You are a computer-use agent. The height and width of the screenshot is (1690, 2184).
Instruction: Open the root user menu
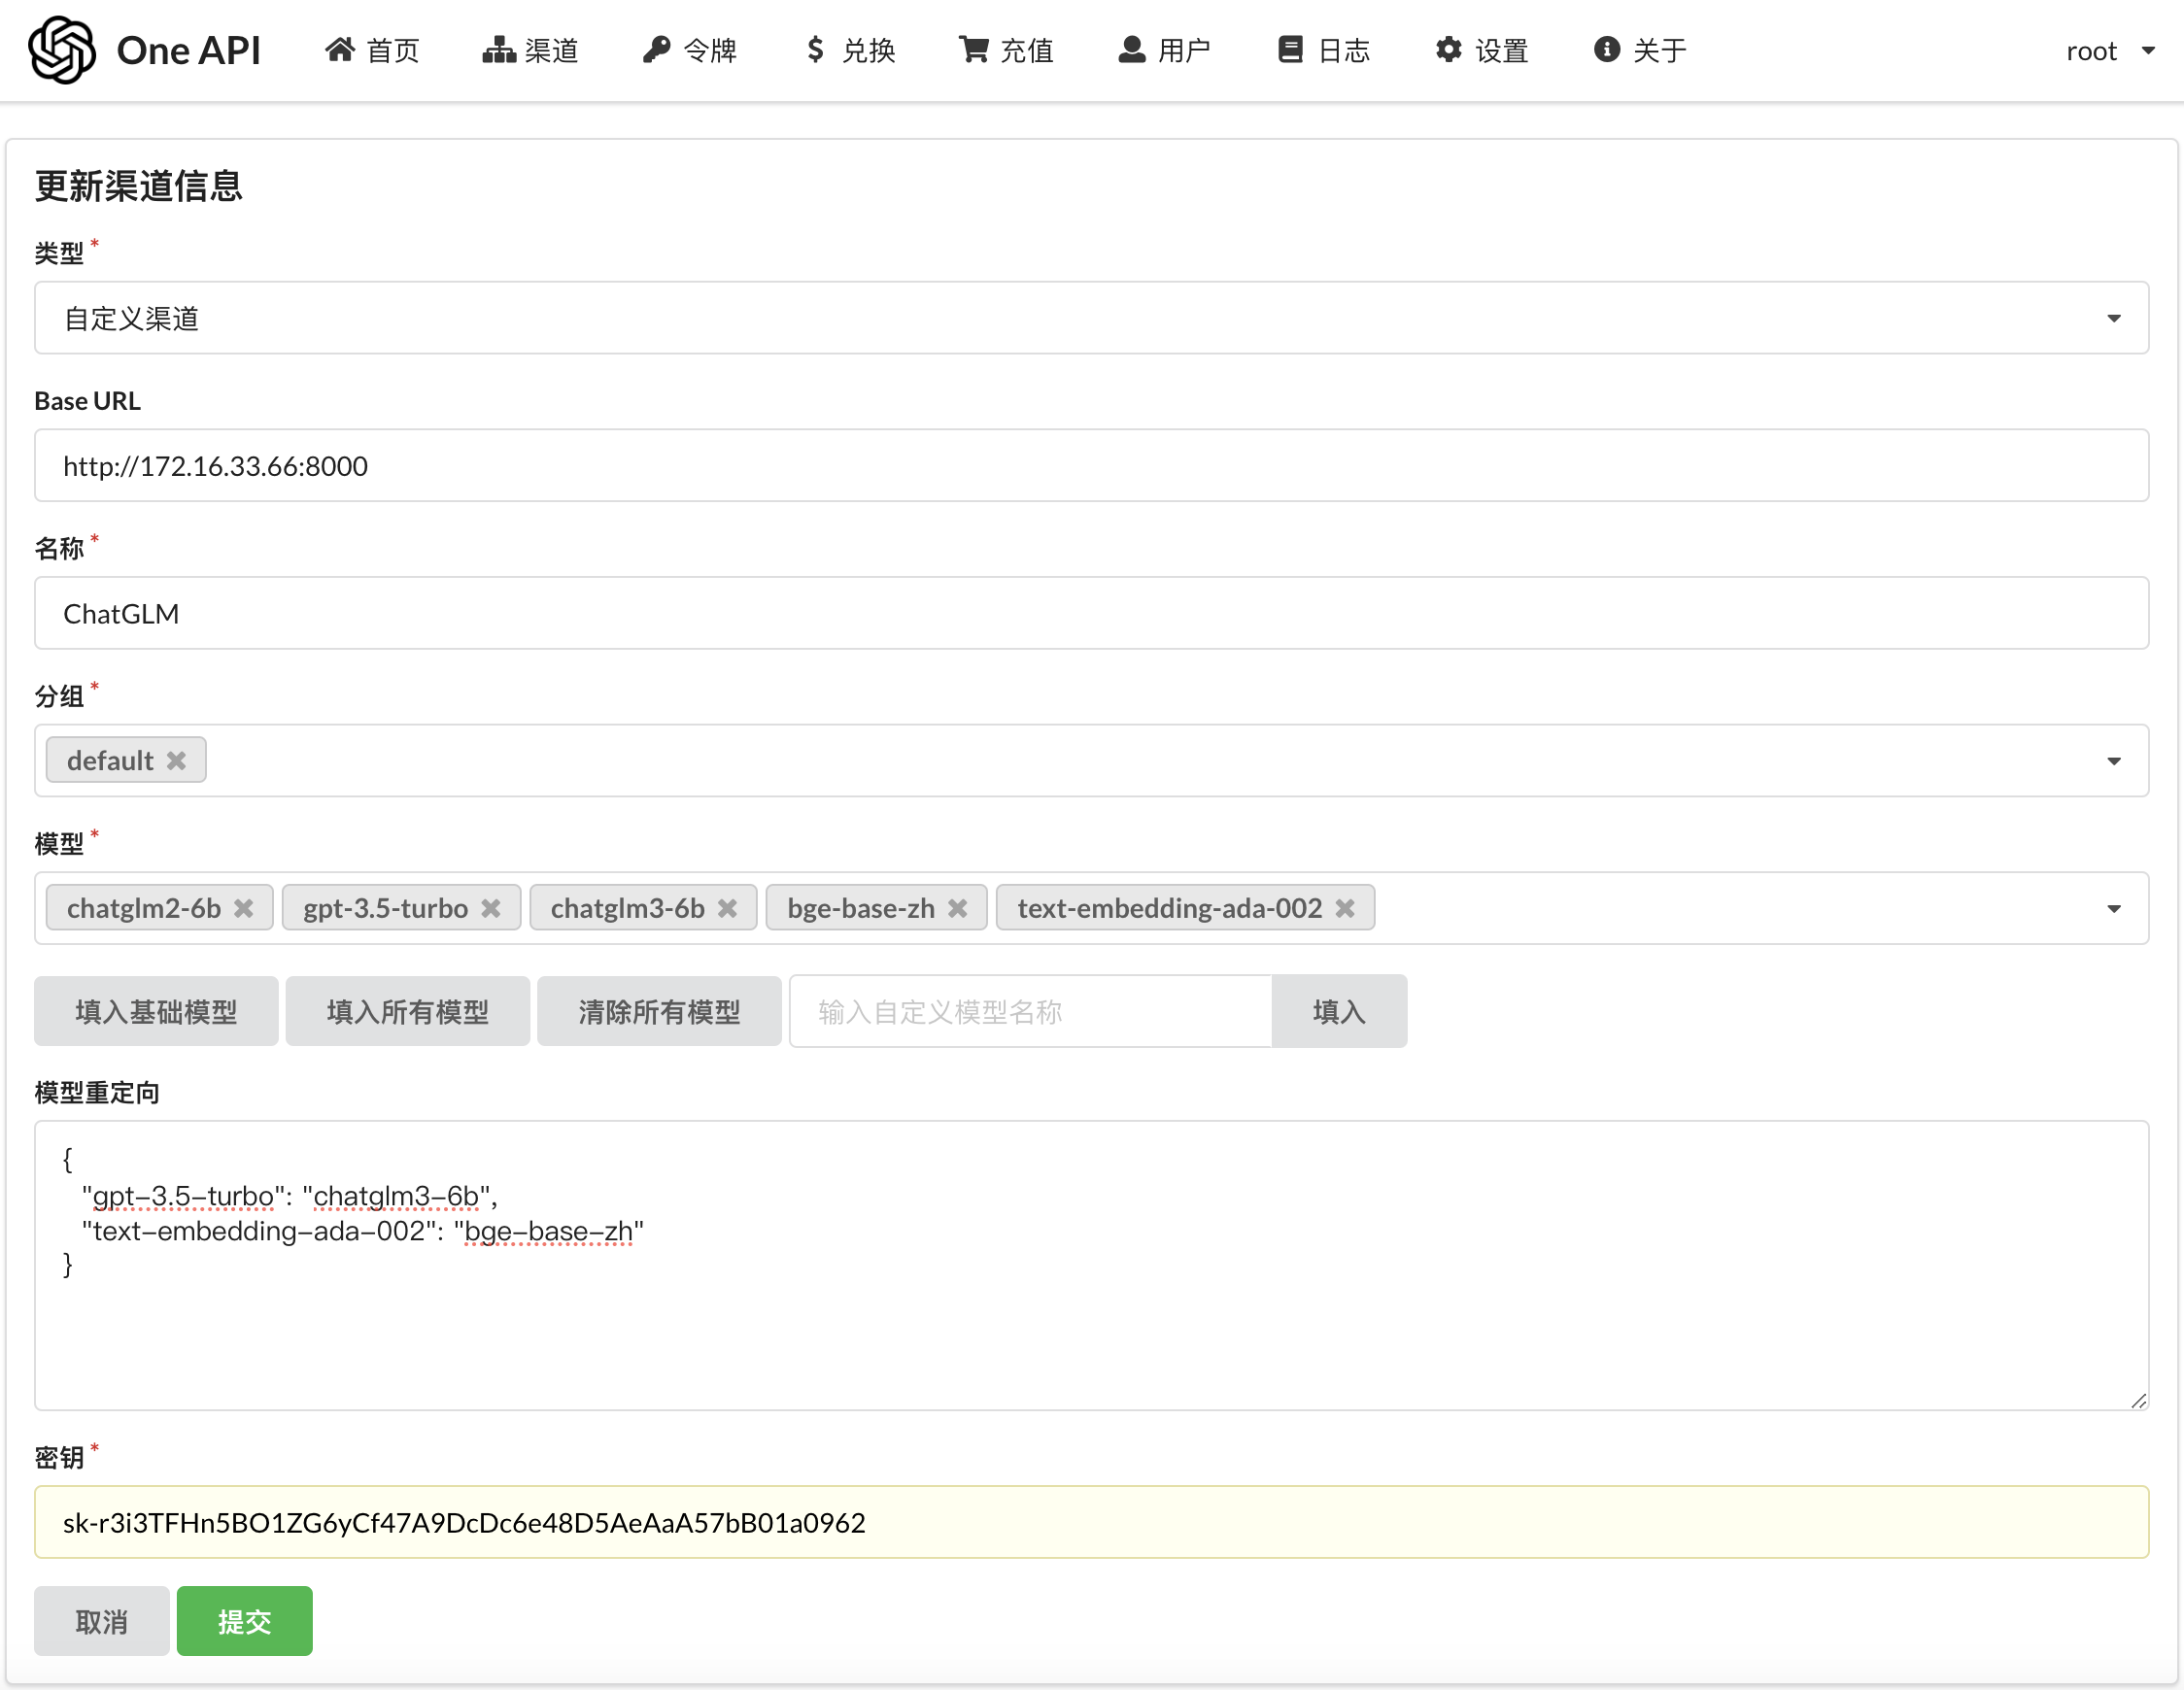[x=2108, y=50]
